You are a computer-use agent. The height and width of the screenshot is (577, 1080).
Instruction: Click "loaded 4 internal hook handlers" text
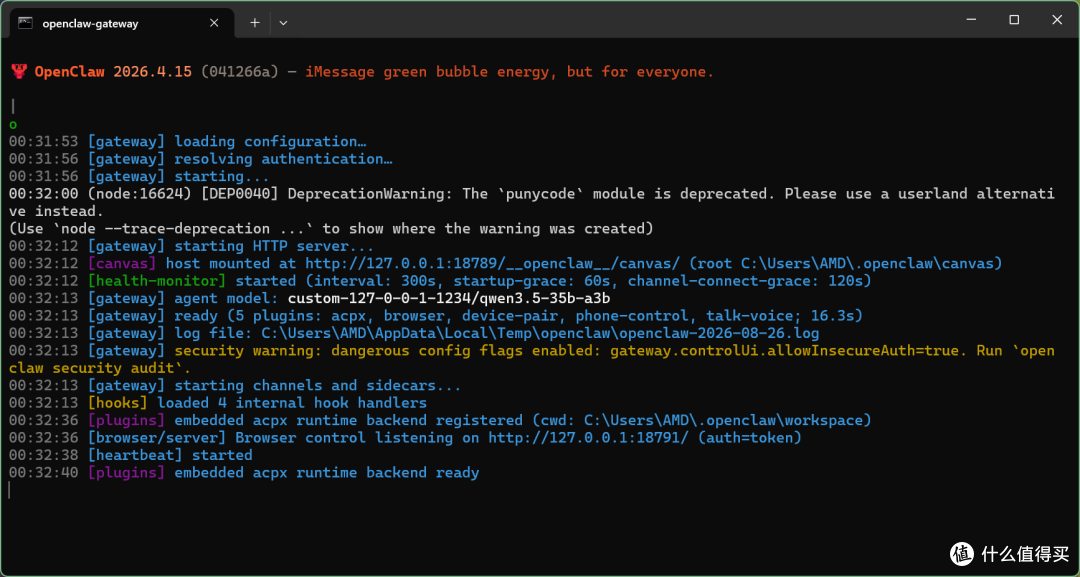pyautogui.click(x=292, y=403)
